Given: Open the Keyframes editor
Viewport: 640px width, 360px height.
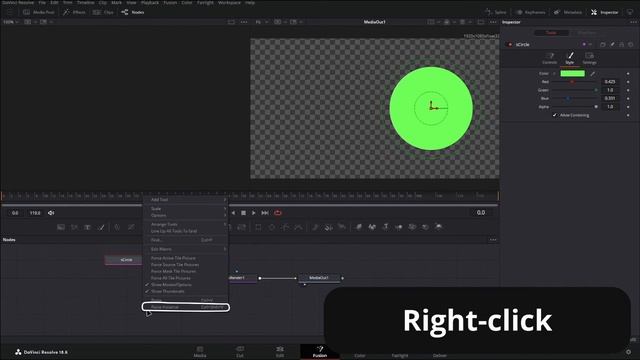Looking at the screenshot, I should coord(530,12).
